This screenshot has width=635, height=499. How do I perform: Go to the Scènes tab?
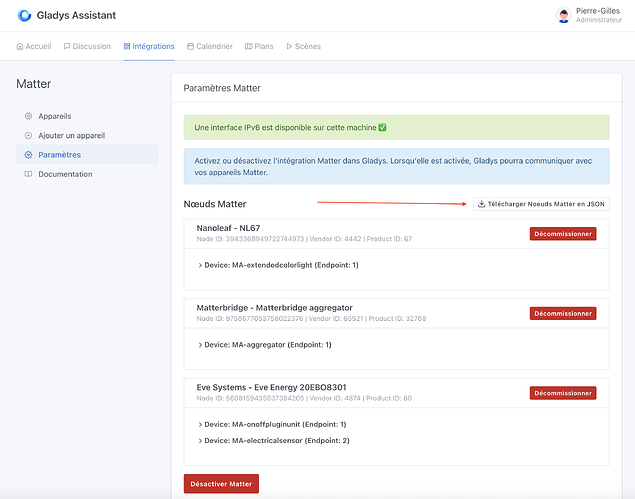point(303,46)
